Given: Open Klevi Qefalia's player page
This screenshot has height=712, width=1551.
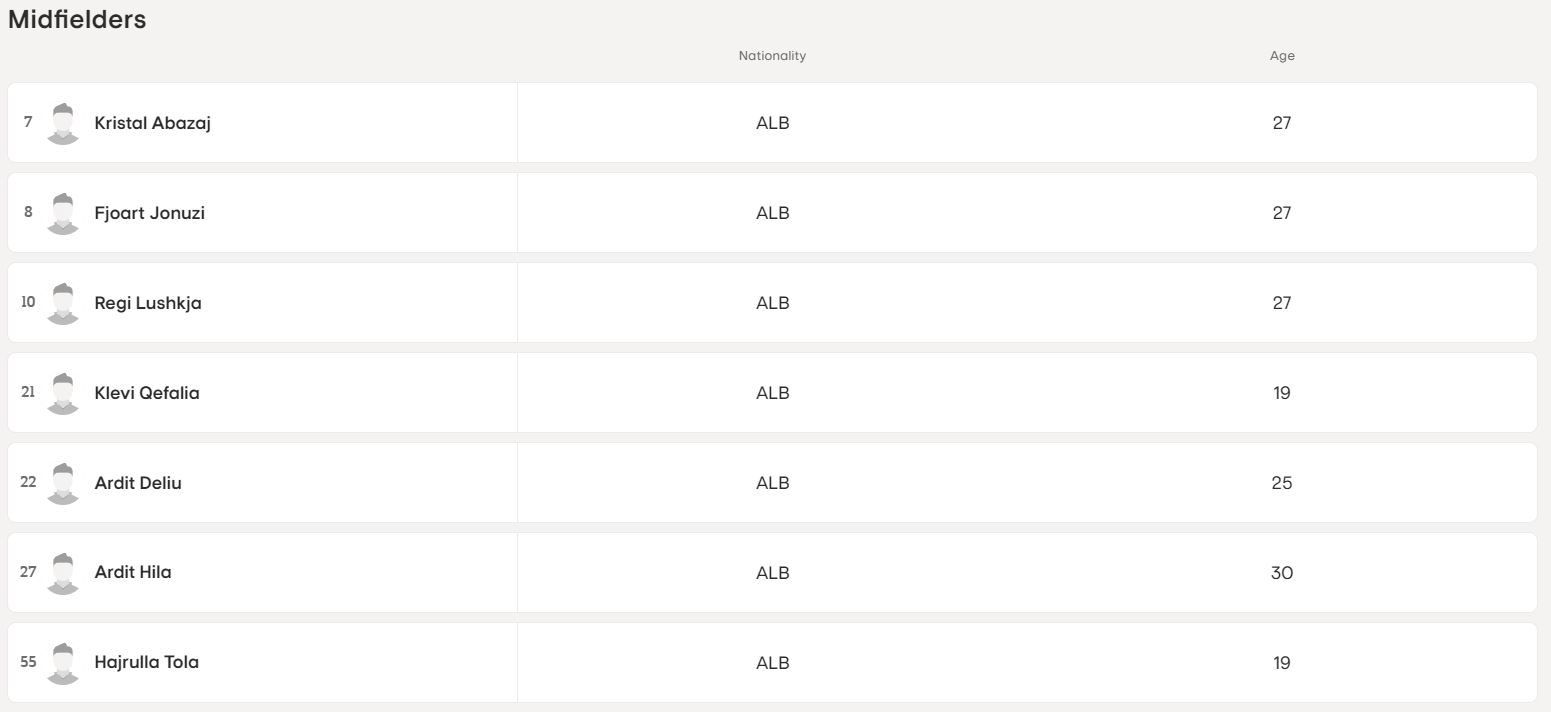Looking at the screenshot, I should (x=147, y=393).
